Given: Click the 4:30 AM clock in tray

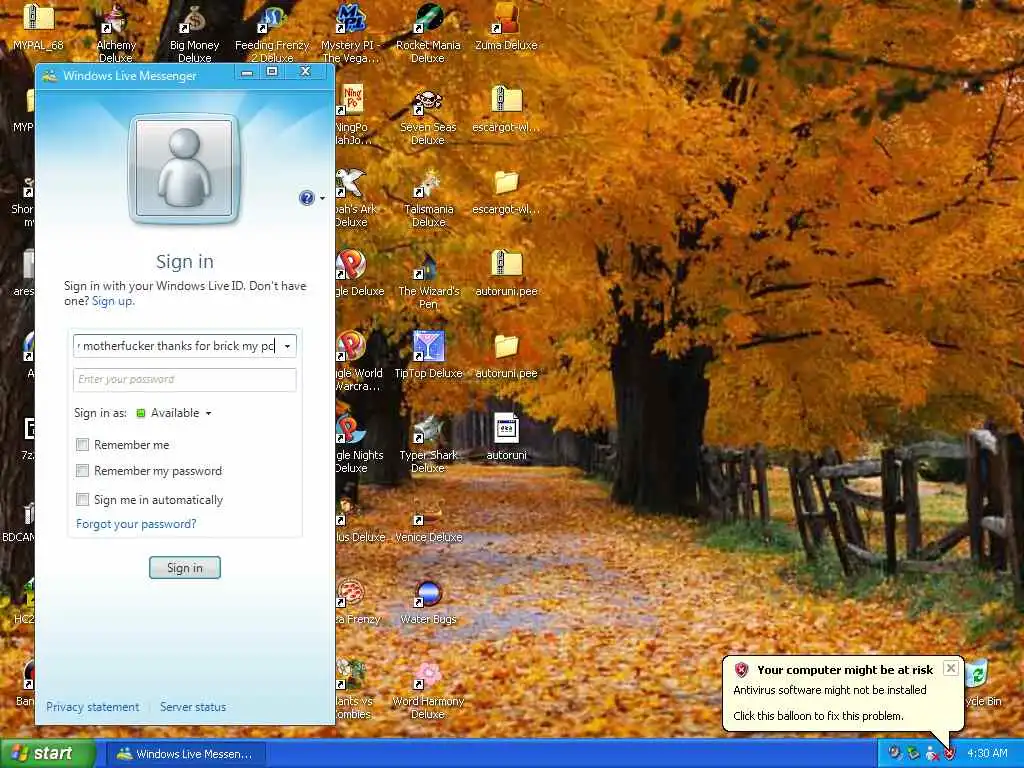Looking at the screenshot, I should click(987, 754).
